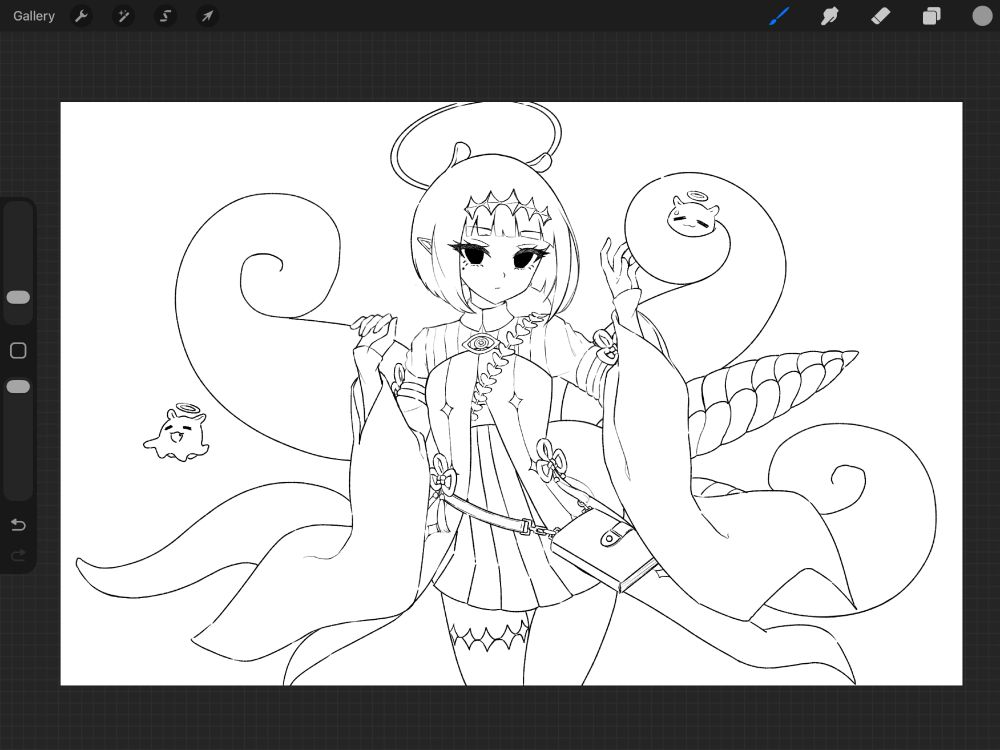Select the Paint brush tool
This screenshot has width=1000, height=750.
(x=779, y=16)
